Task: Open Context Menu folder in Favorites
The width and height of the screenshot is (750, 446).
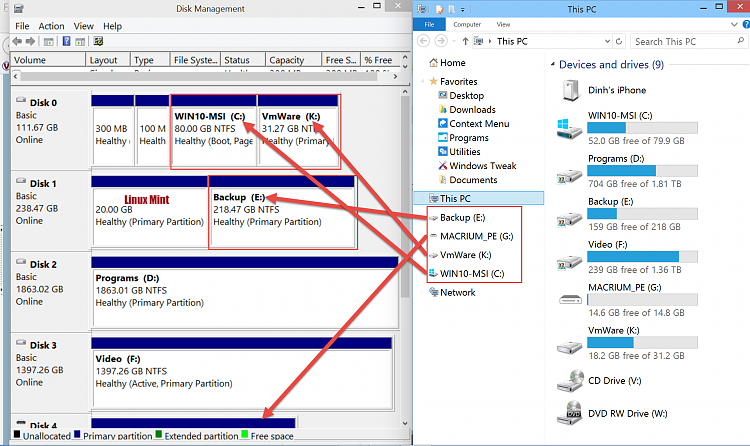Action: 479,123
